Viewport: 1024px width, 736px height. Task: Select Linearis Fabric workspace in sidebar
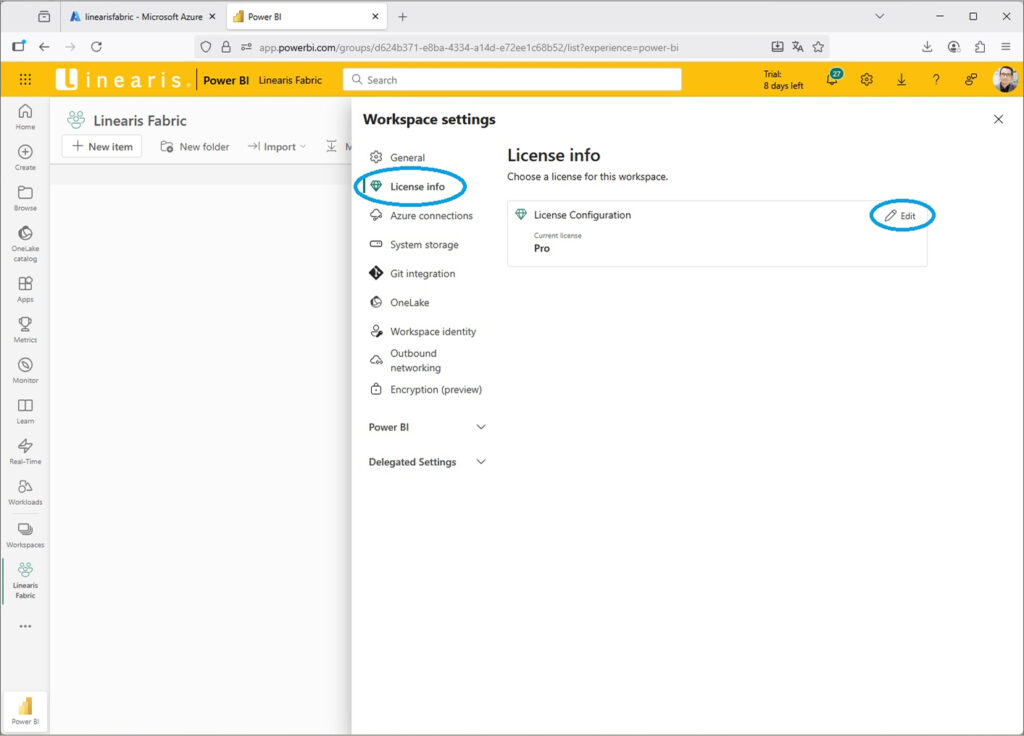click(x=25, y=581)
